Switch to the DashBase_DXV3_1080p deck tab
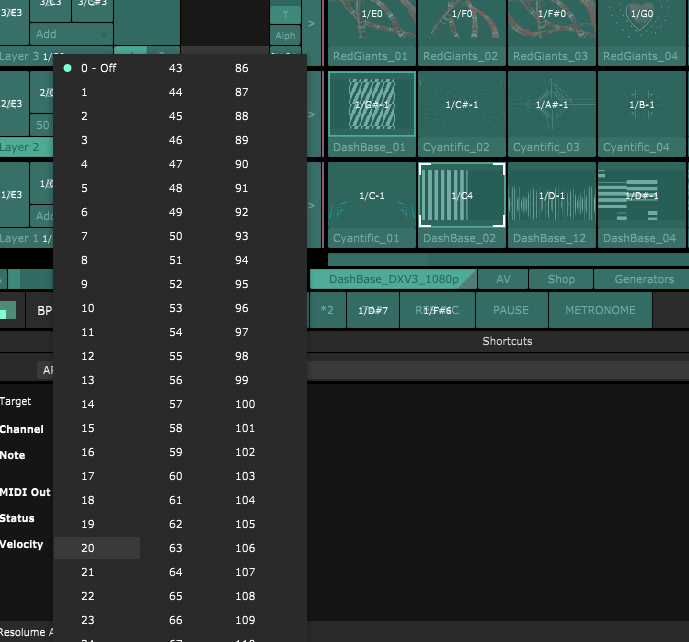This screenshot has width=689, height=642. pos(394,279)
